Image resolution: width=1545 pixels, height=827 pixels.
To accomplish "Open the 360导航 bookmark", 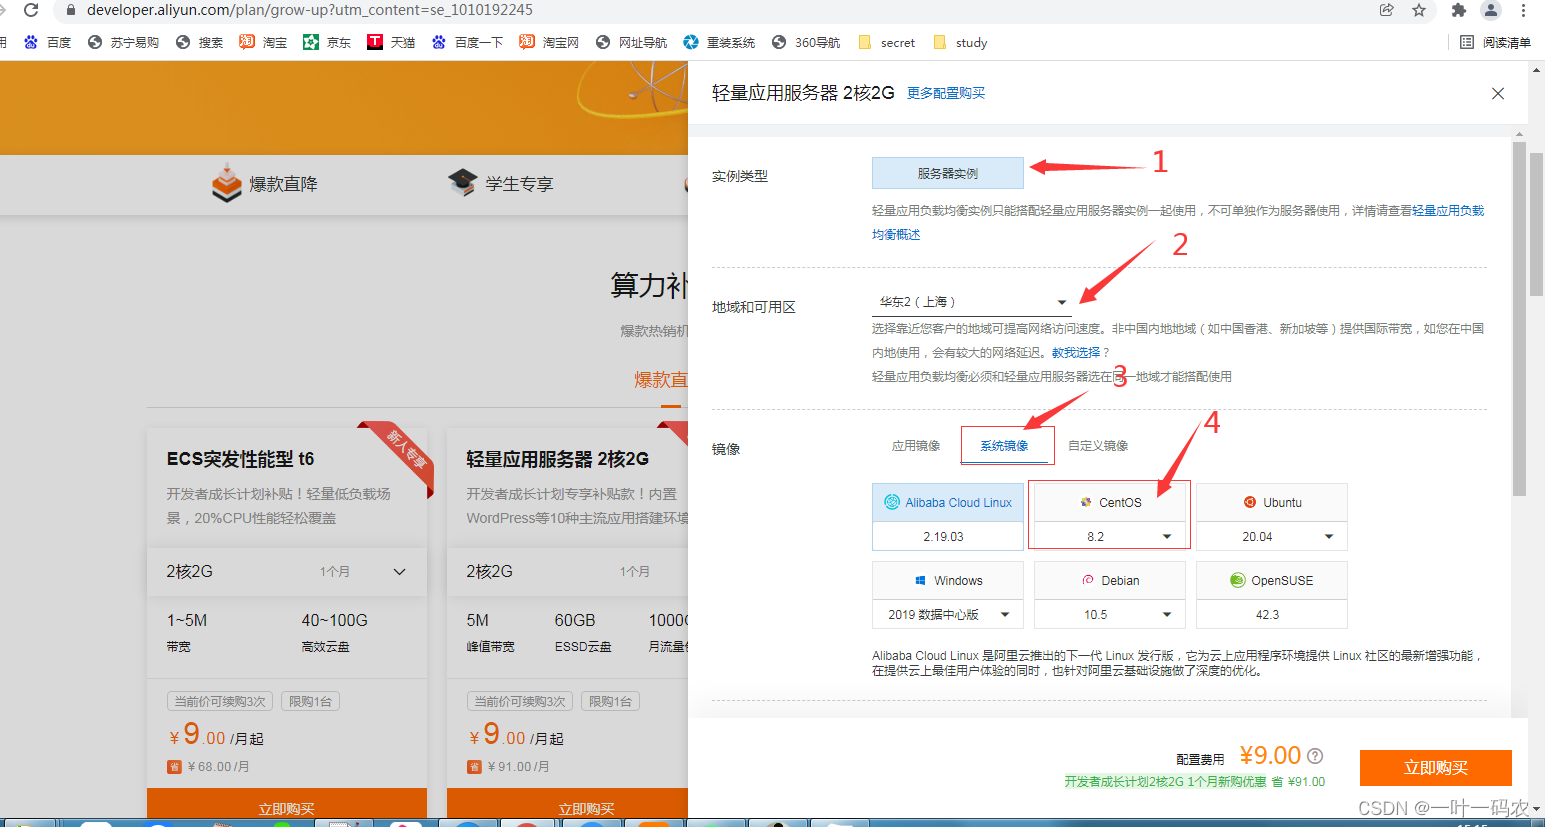I will [x=807, y=42].
